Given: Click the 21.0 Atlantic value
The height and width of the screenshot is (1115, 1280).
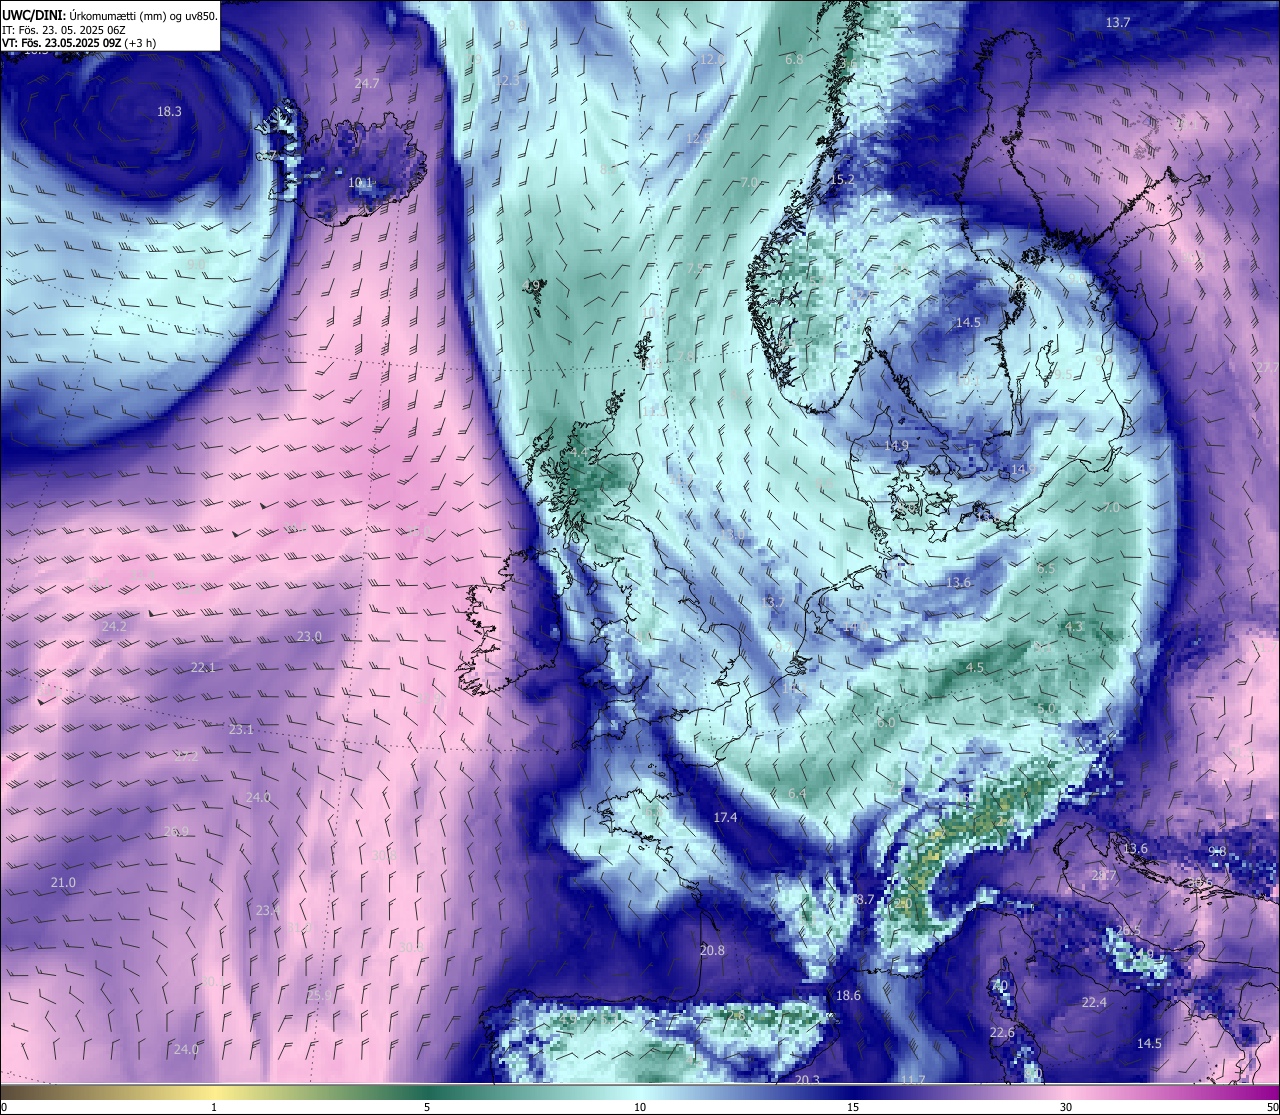Looking at the screenshot, I should click(x=63, y=882).
